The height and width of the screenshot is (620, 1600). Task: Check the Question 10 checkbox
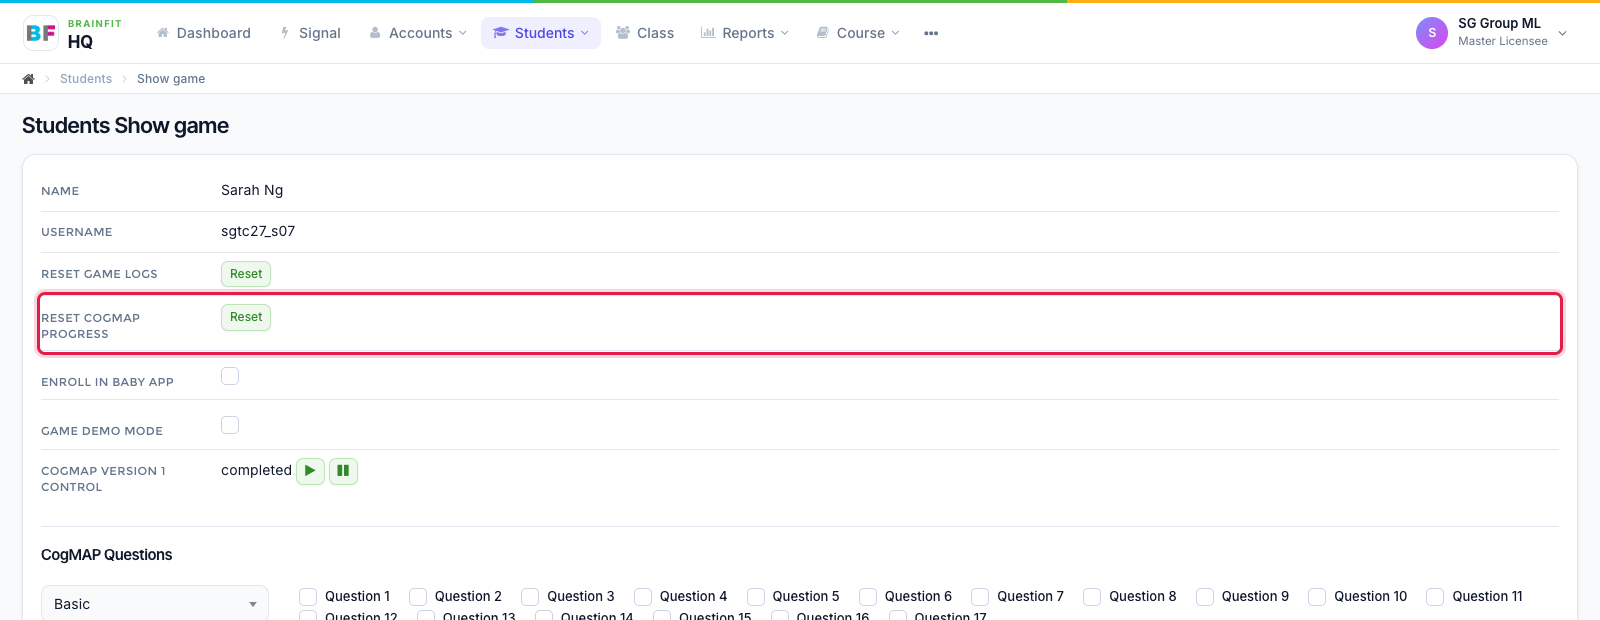(x=1317, y=597)
